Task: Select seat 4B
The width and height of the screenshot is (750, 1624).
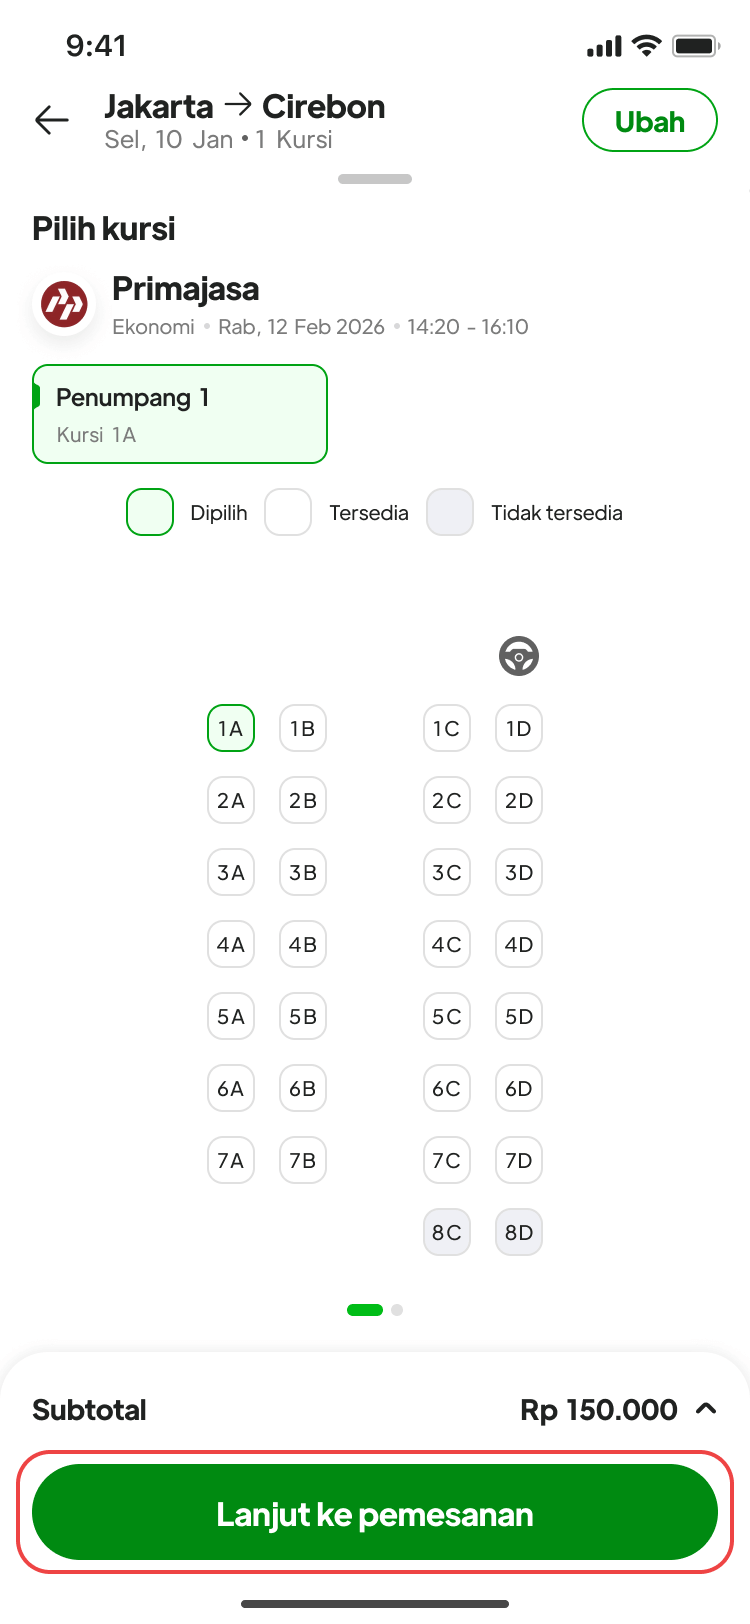Action: pos(303,945)
